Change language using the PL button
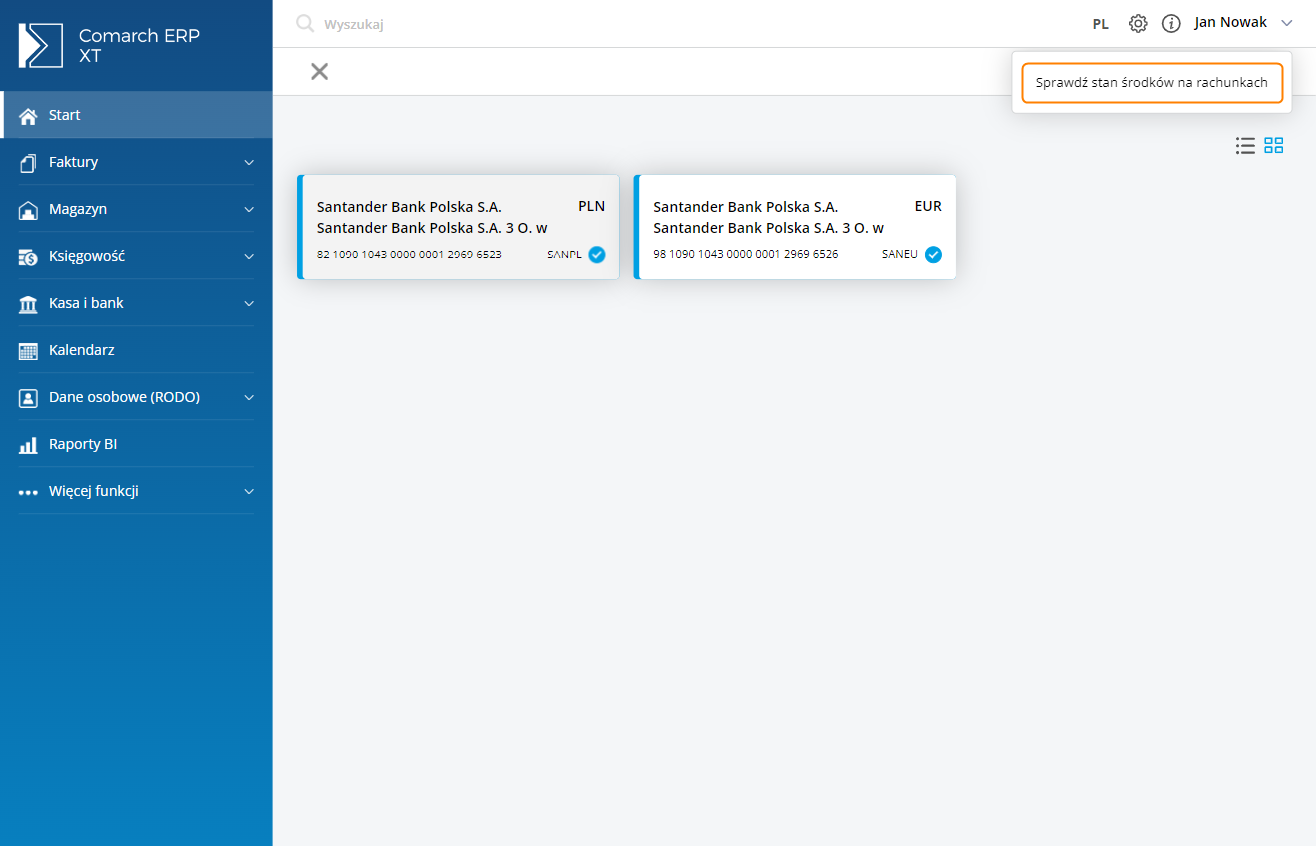Image resolution: width=1316 pixels, height=846 pixels. (x=1100, y=24)
